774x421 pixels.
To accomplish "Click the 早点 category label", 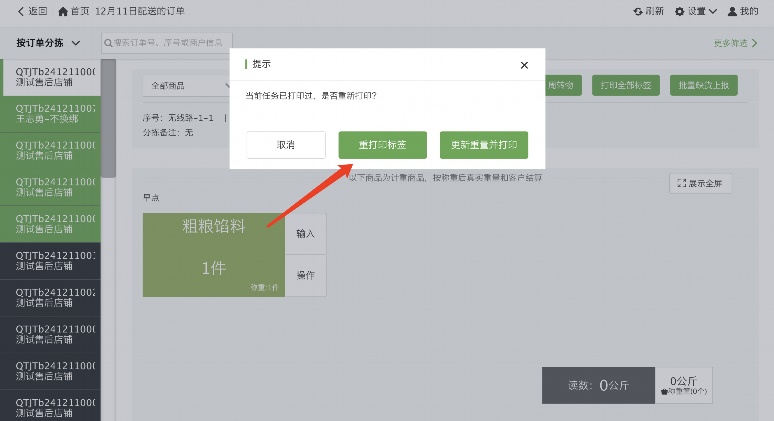I will coord(151,198).
